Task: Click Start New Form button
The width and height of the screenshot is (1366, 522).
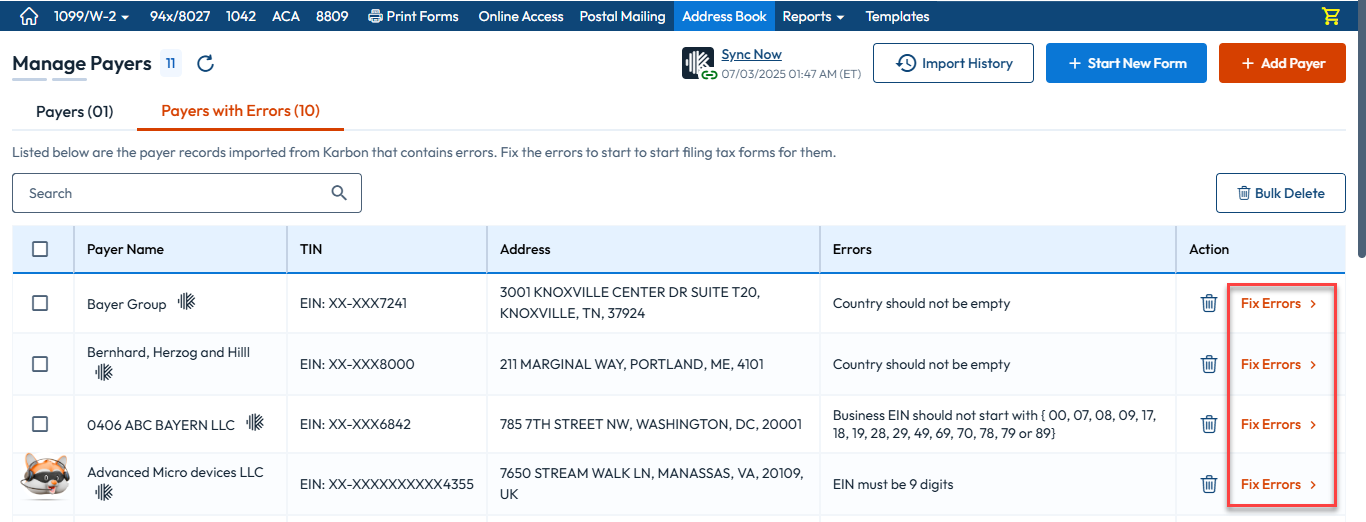Action: click(1126, 63)
